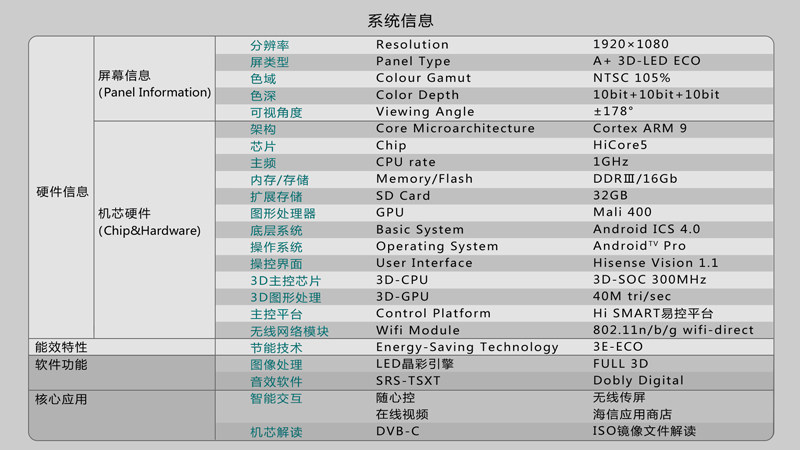Viewport: 800px width, 450px height.
Task: Select the Basic System text
Action: pyautogui.click(x=420, y=230)
